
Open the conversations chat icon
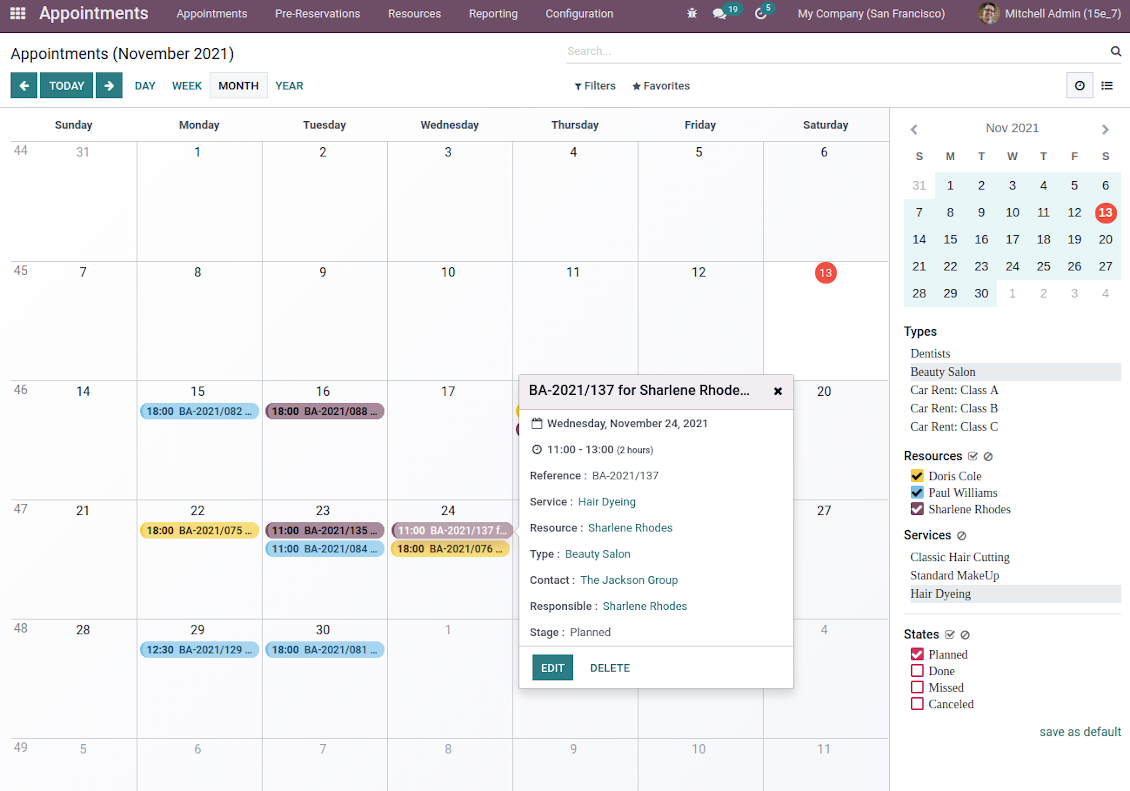[719, 14]
